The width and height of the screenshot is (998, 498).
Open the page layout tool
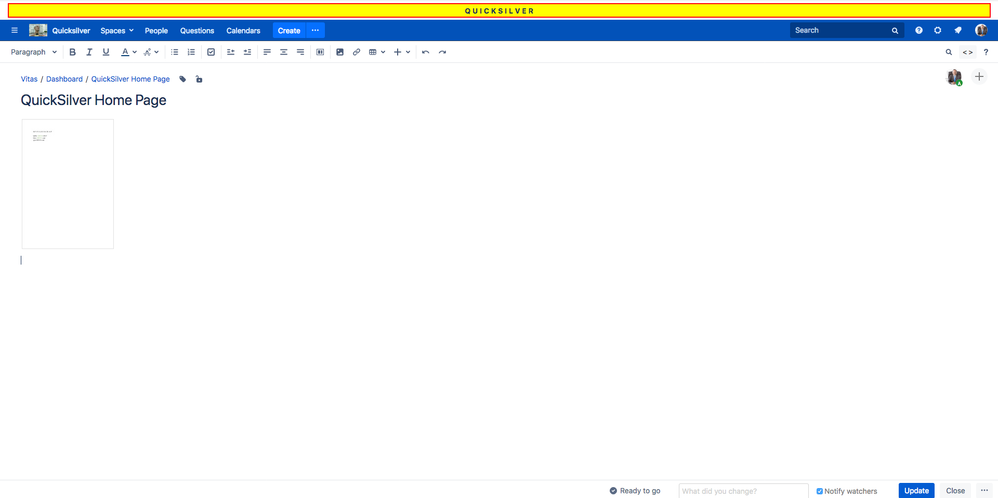(320, 52)
